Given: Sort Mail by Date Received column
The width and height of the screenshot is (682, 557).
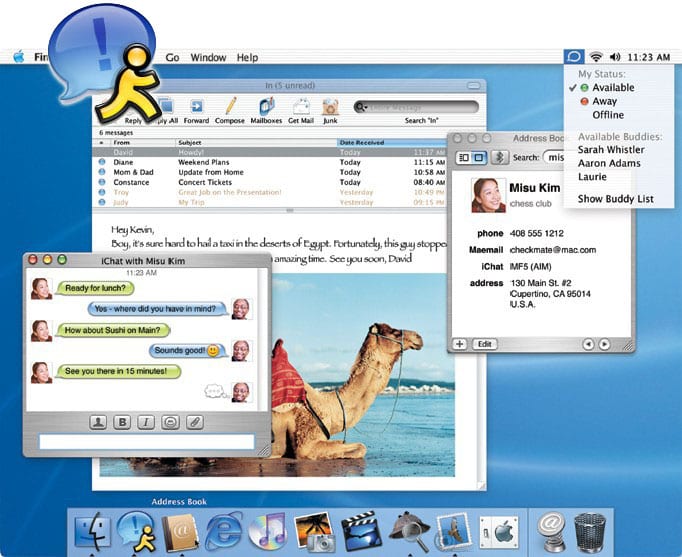Looking at the screenshot, I should coord(391,142).
